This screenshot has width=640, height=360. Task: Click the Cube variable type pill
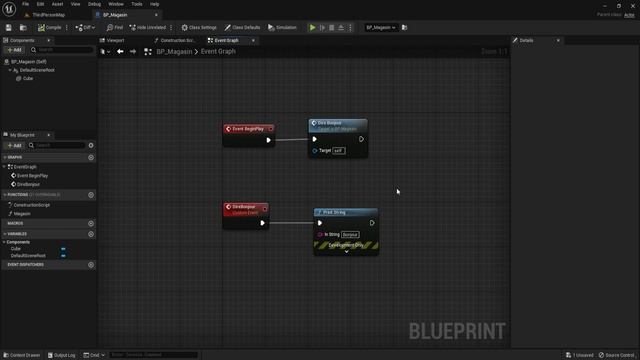(x=63, y=249)
